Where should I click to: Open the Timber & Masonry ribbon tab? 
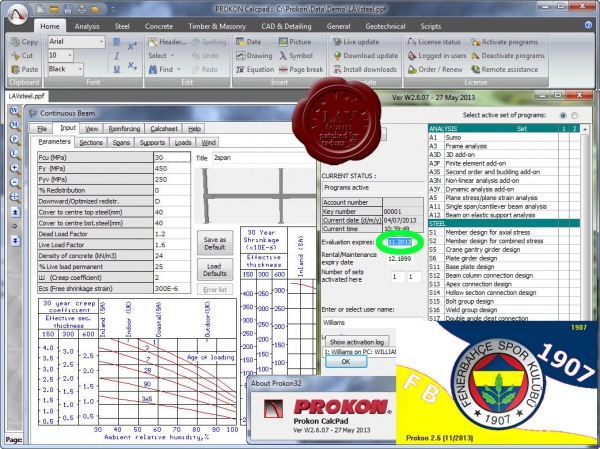point(217,26)
